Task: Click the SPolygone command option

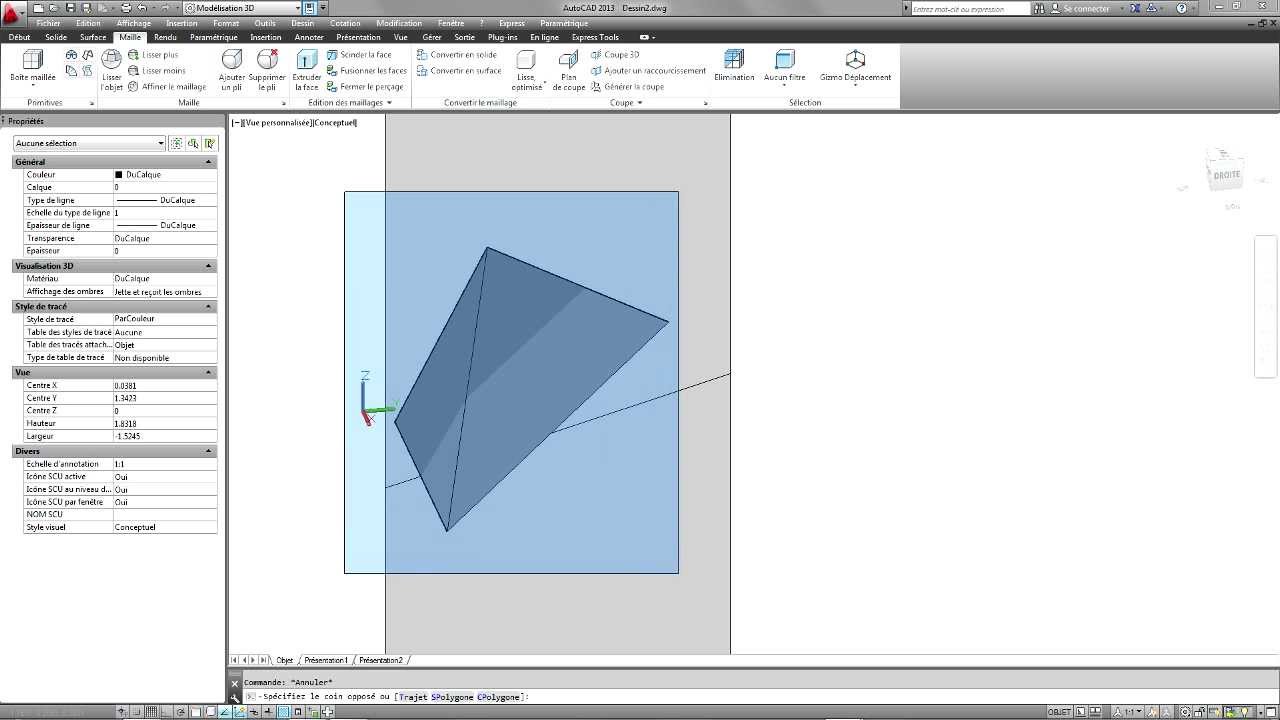Action: [452, 697]
